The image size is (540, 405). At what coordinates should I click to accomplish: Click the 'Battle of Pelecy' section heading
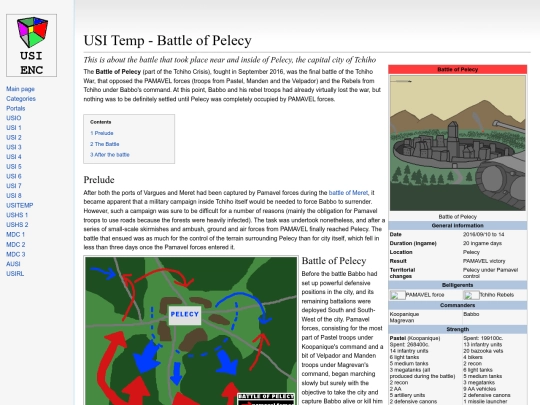tap(334, 261)
